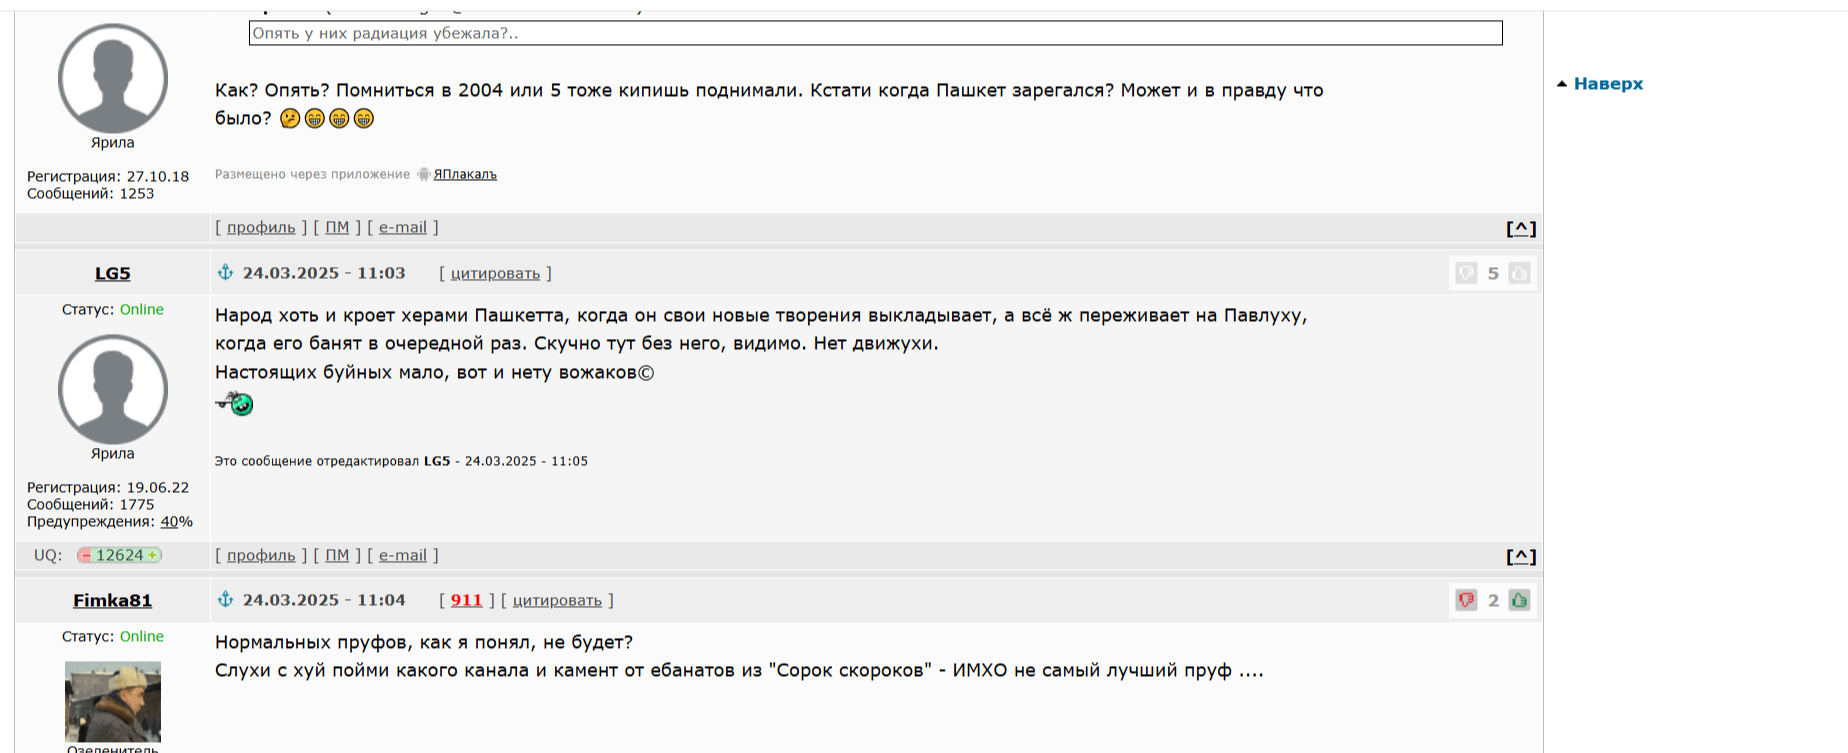Click Fimka81's avatar thumbnail

point(113,701)
